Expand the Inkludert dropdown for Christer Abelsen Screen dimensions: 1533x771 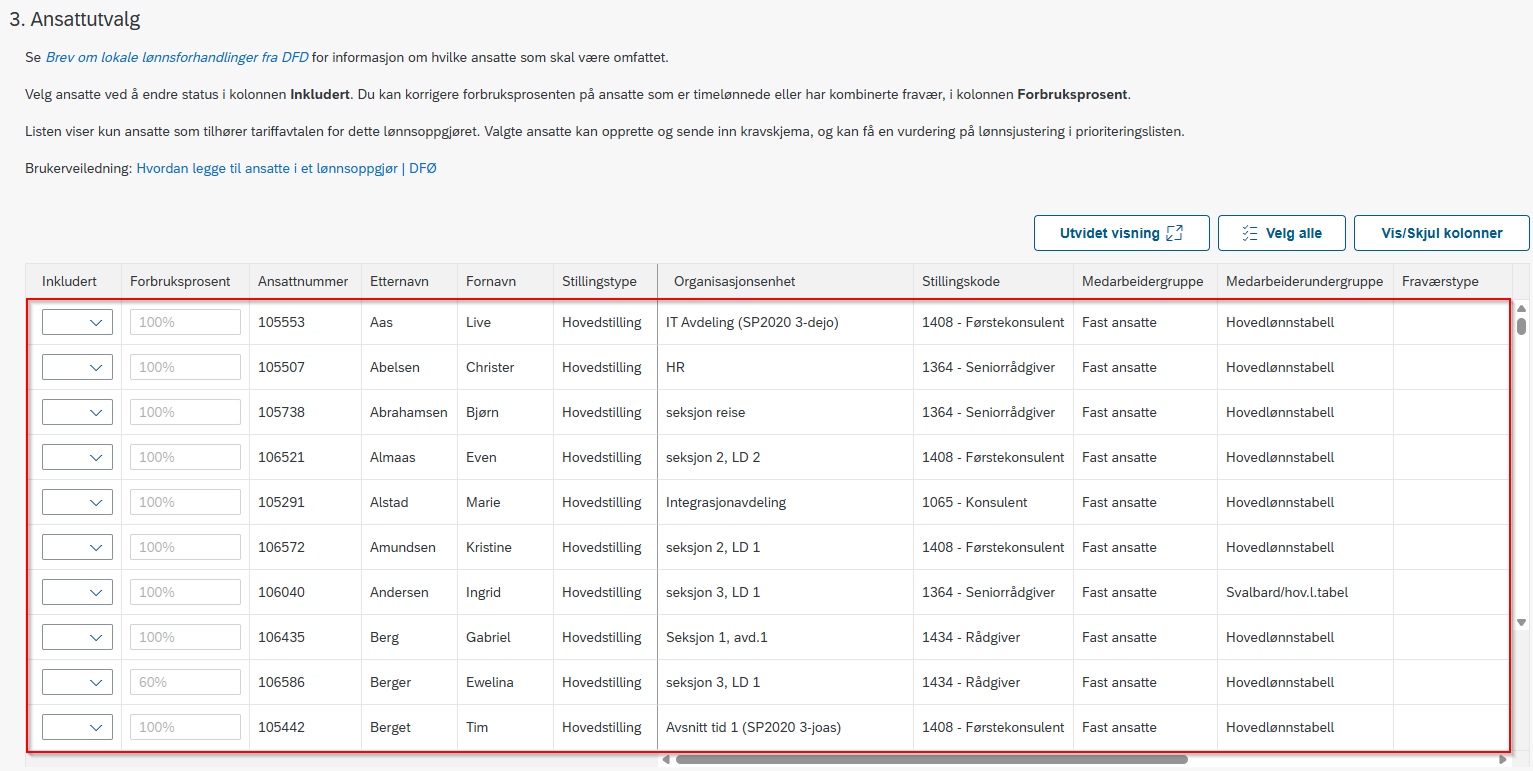(x=77, y=367)
